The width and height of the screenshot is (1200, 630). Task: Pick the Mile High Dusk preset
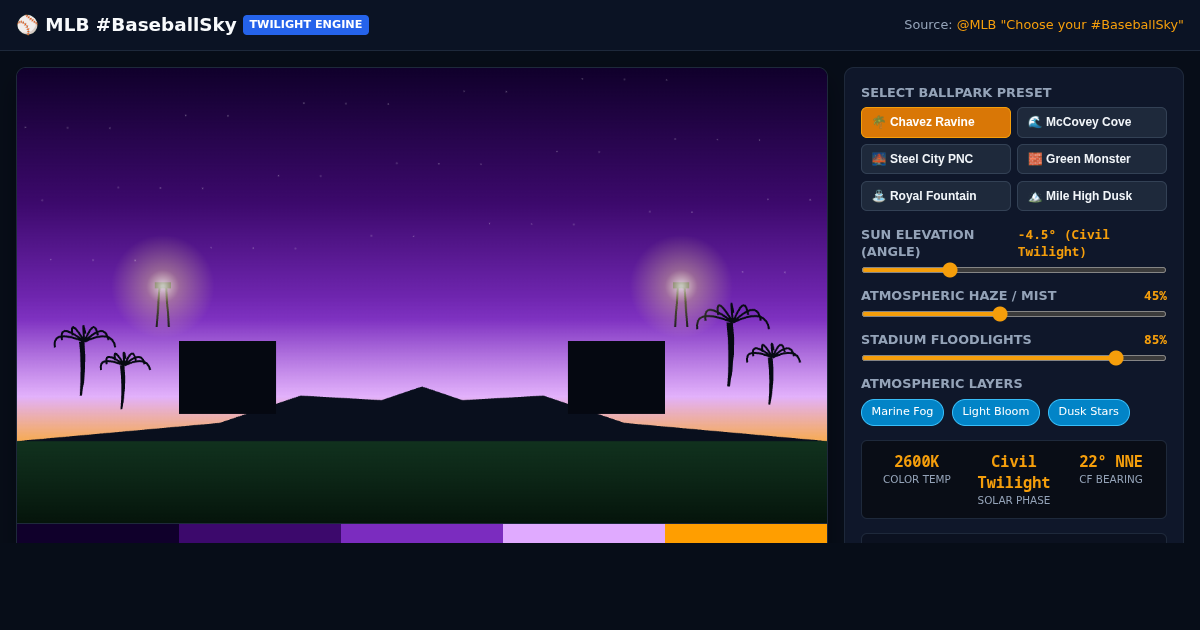[1092, 196]
